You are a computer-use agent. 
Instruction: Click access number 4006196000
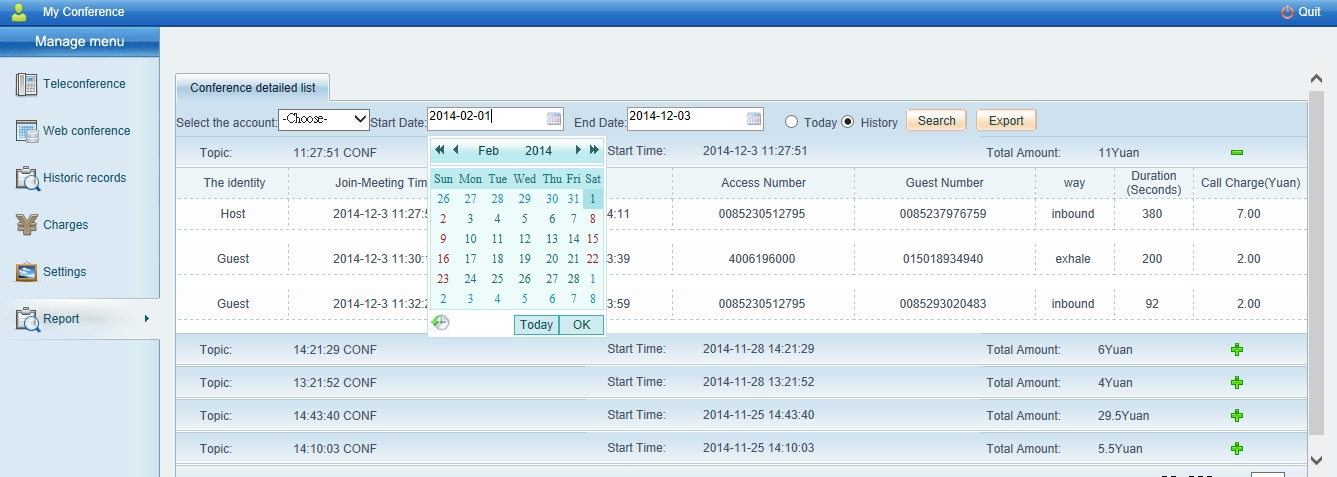(x=763, y=259)
